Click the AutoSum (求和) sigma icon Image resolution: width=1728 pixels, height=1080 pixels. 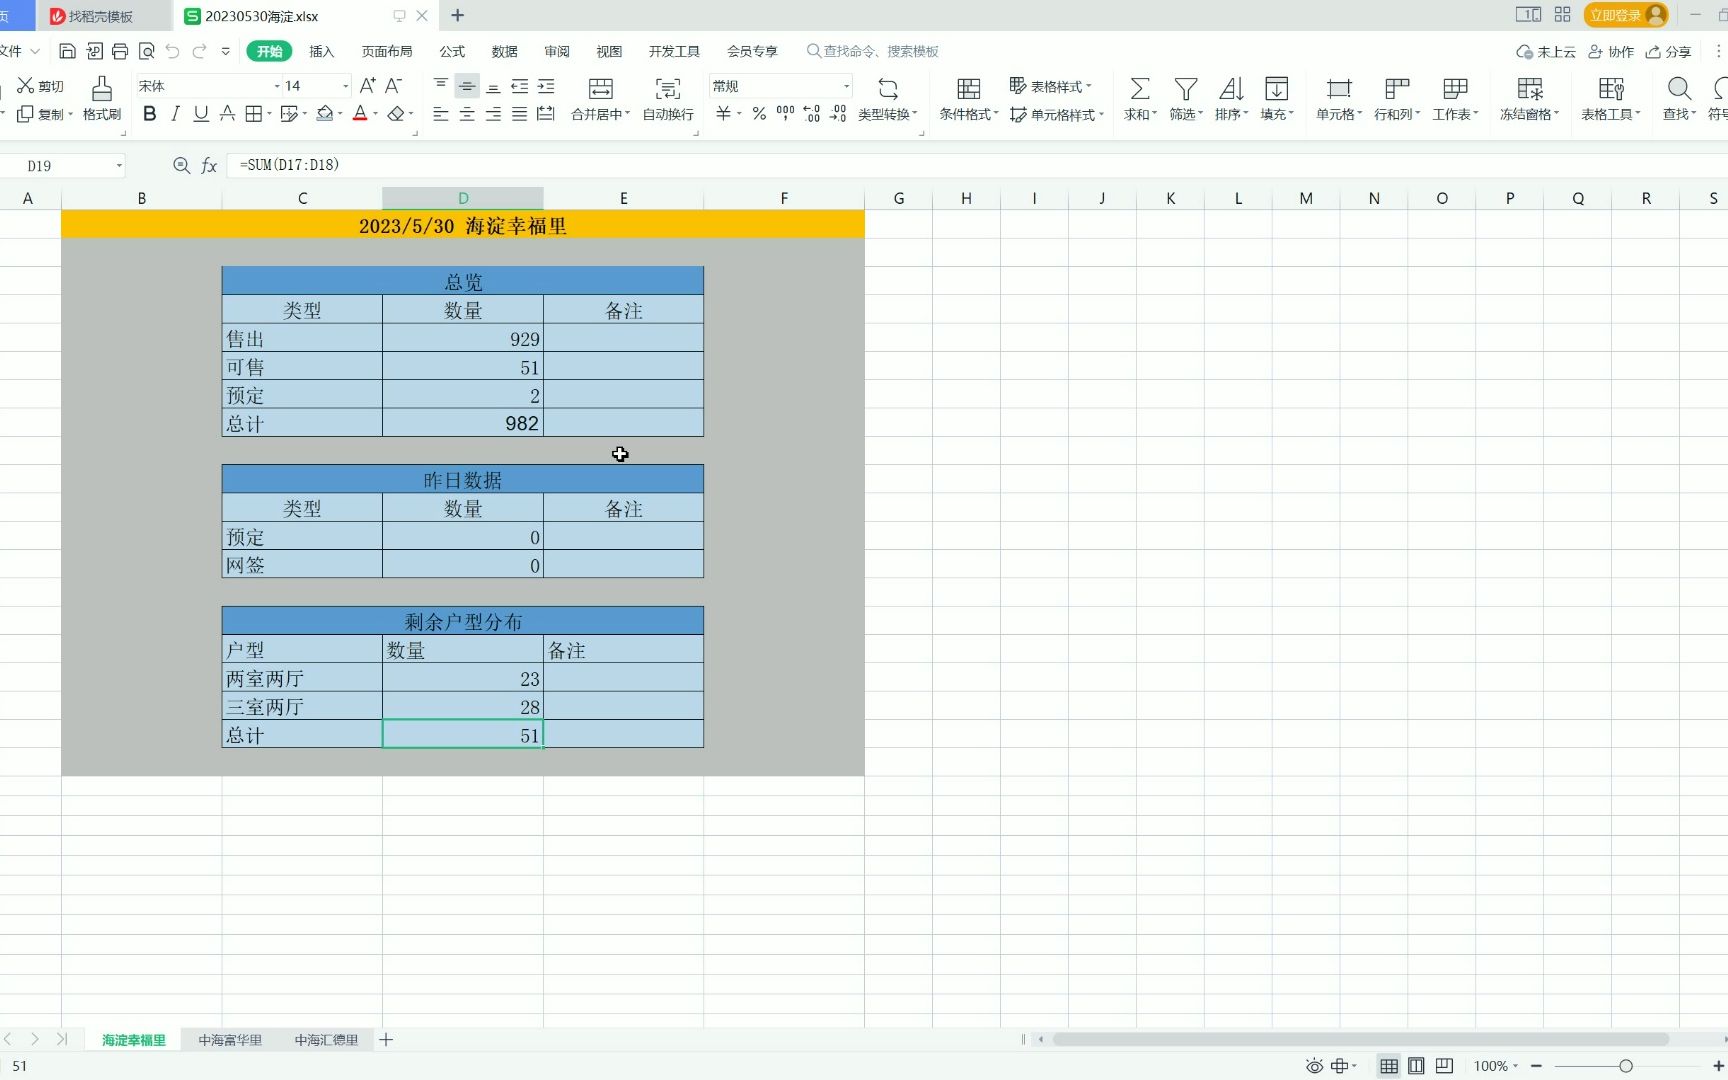1139,89
